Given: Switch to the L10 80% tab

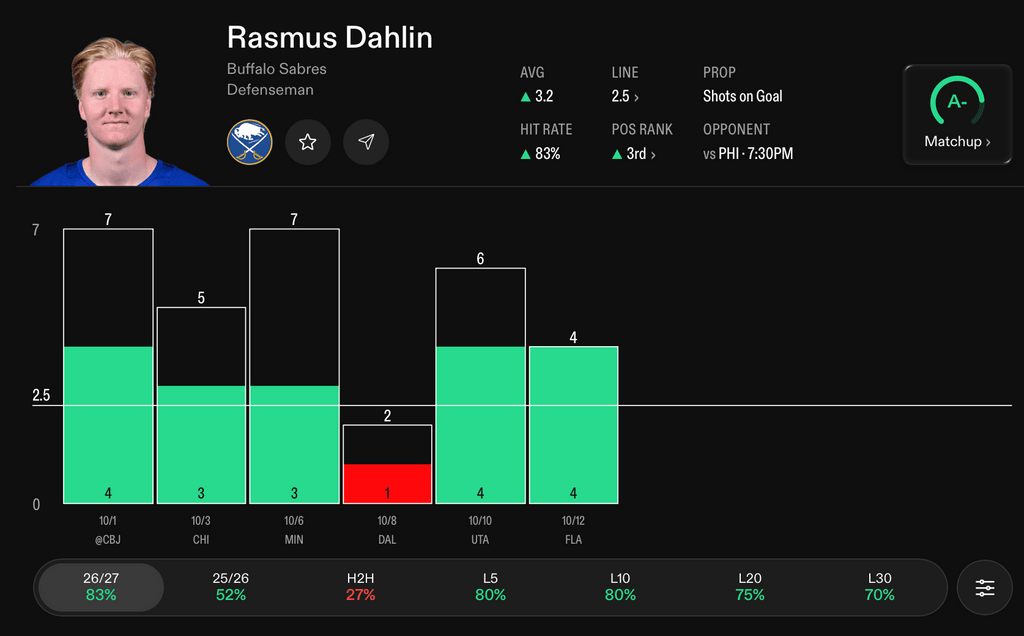Looking at the screenshot, I should [620, 587].
